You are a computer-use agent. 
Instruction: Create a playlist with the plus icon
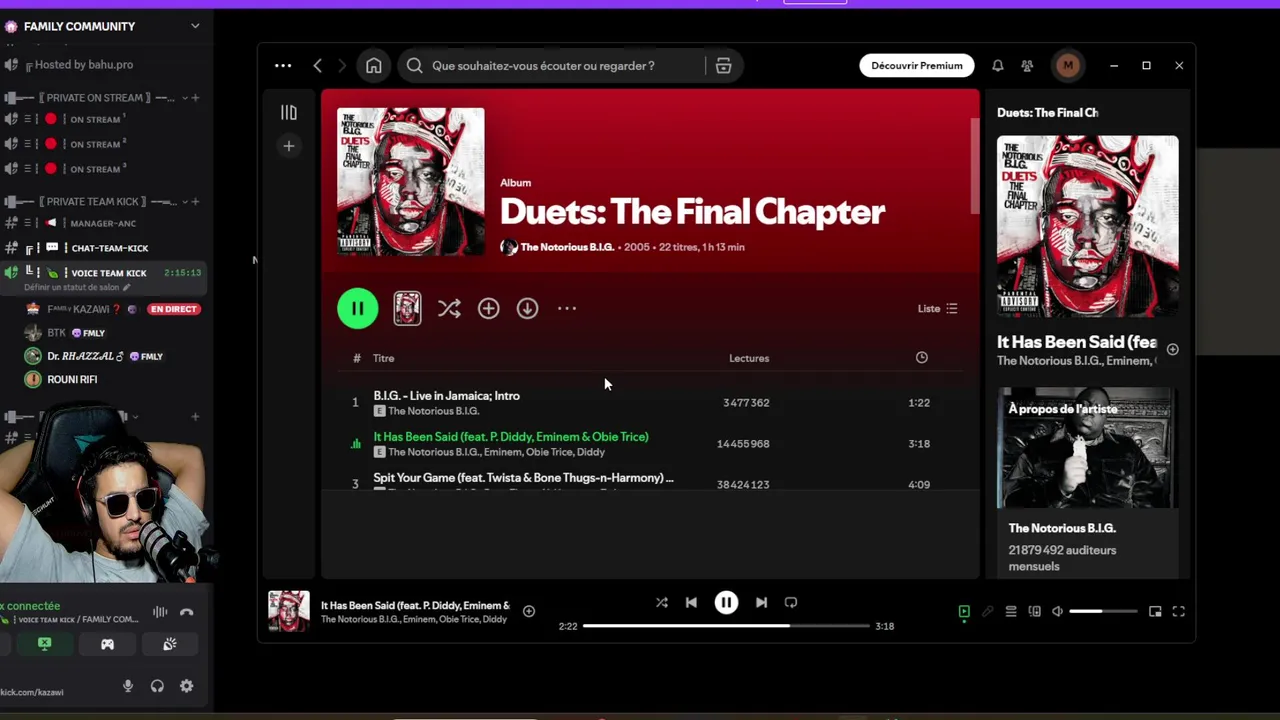(x=289, y=146)
